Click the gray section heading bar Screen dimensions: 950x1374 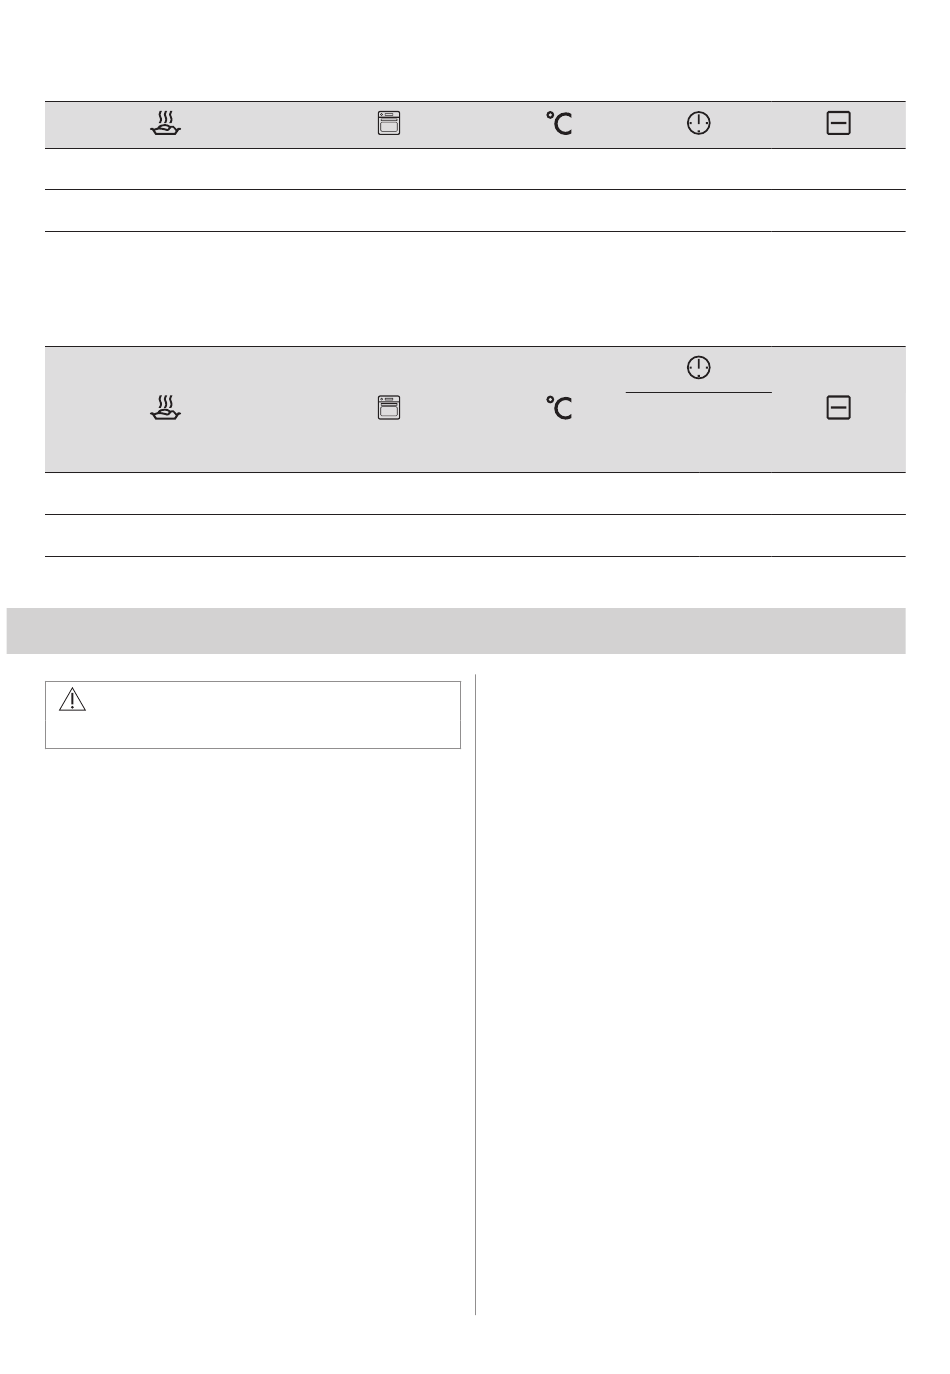456,630
